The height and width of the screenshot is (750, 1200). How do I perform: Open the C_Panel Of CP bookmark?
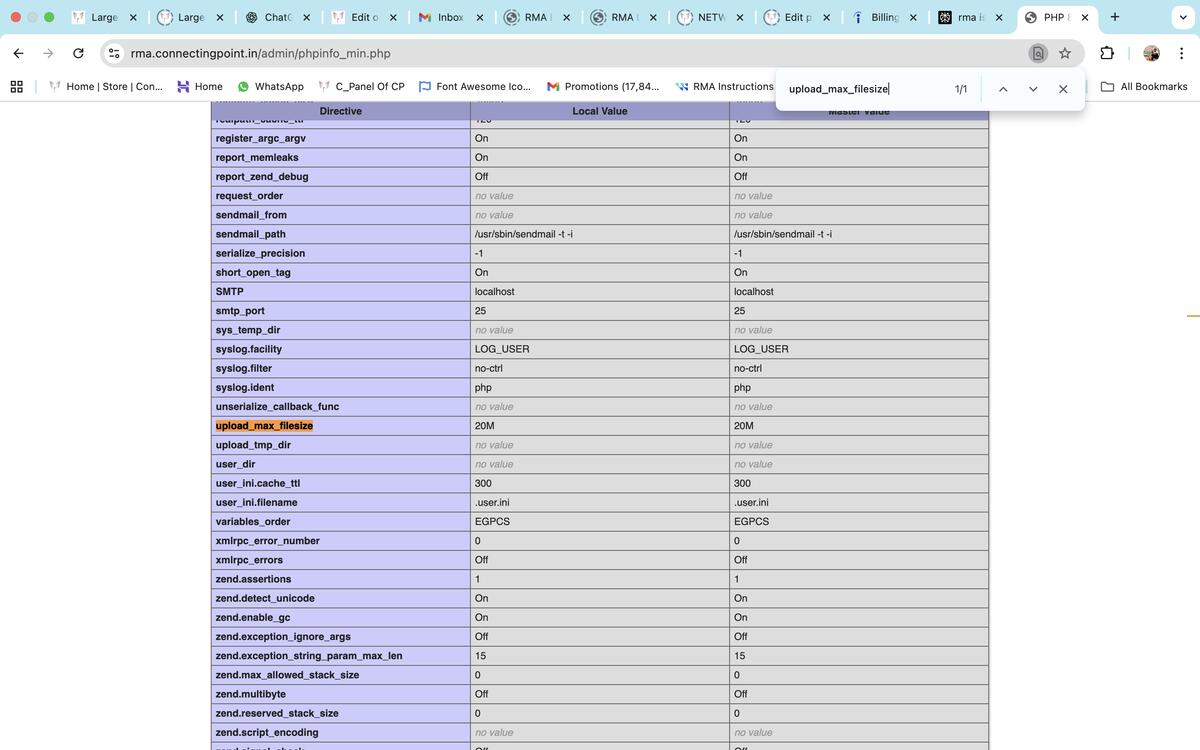click(361, 87)
